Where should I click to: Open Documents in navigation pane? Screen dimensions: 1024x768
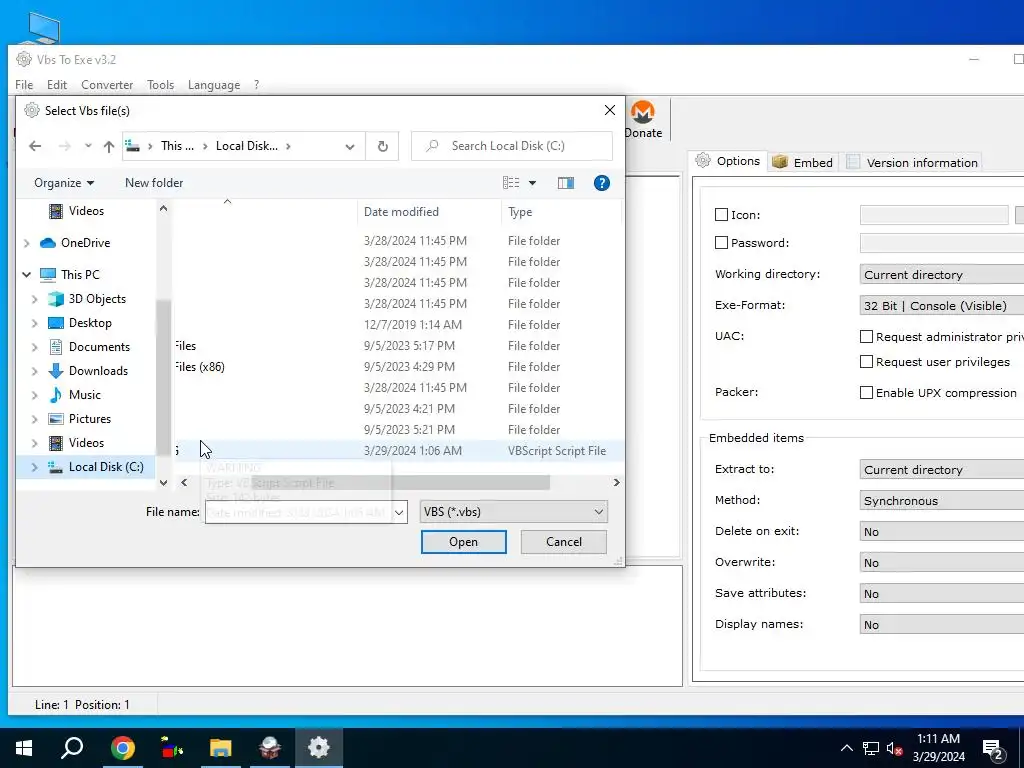point(99,347)
